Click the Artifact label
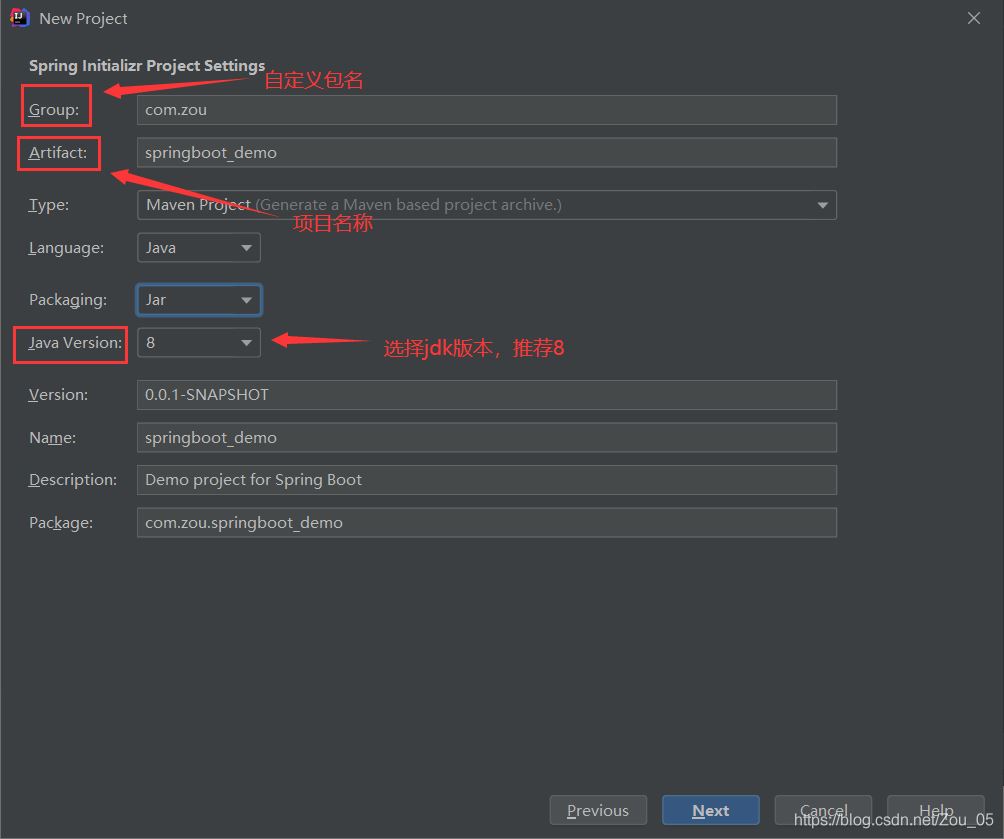1004x839 pixels. point(59,153)
